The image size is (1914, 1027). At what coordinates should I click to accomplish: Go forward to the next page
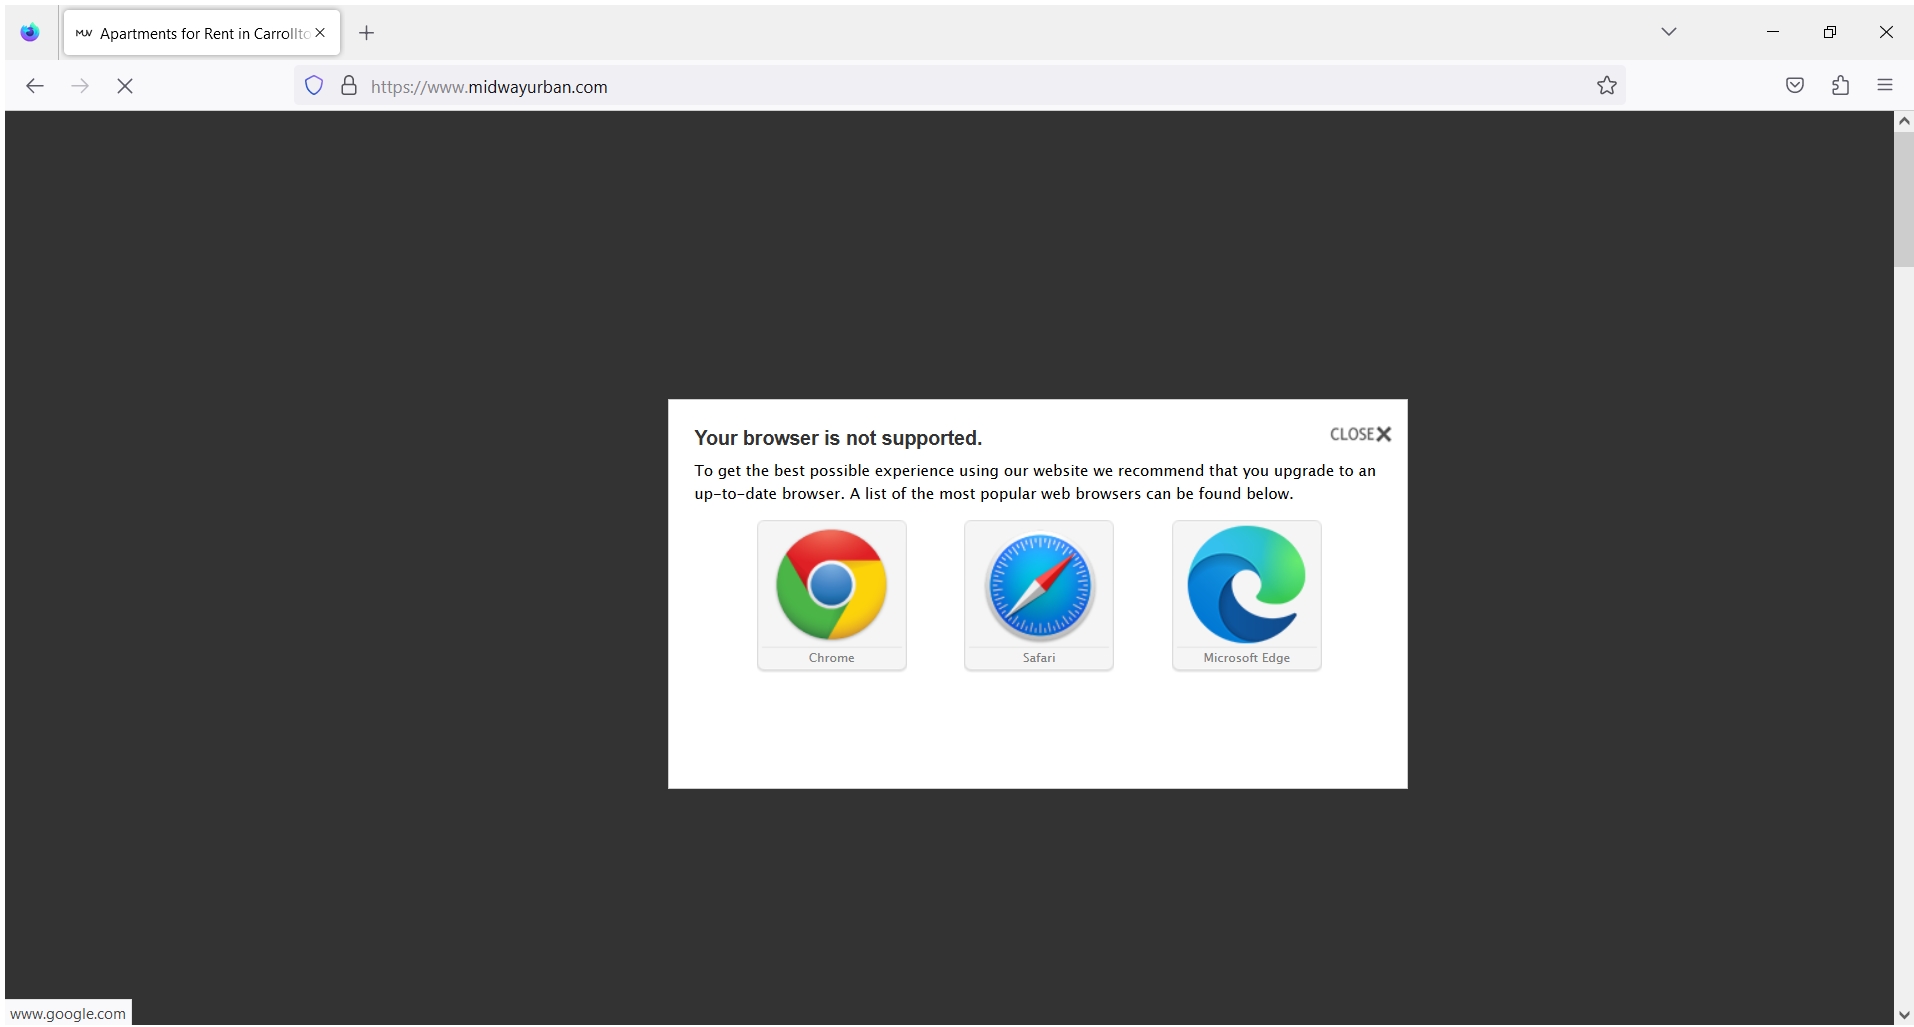(80, 86)
